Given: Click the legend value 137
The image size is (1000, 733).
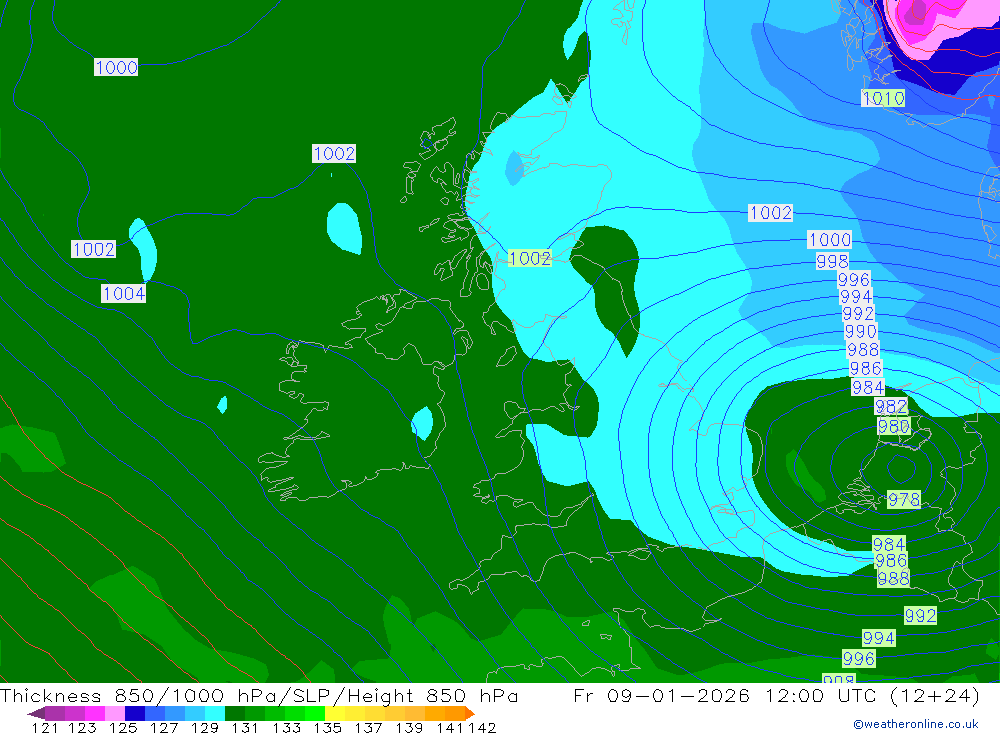Looking at the screenshot, I should click(368, 727).
